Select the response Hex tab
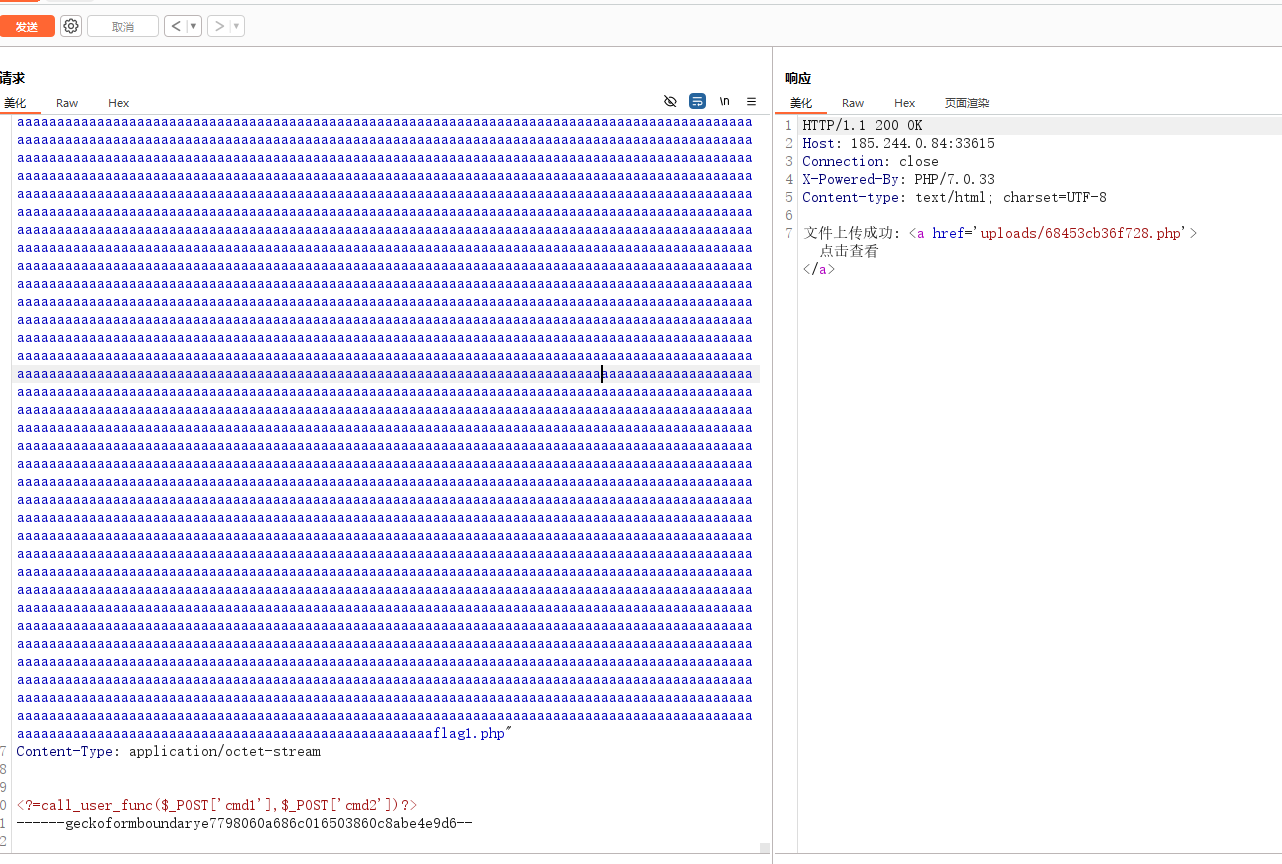This screenshot has height=864, width=1282. coord(905,103)
